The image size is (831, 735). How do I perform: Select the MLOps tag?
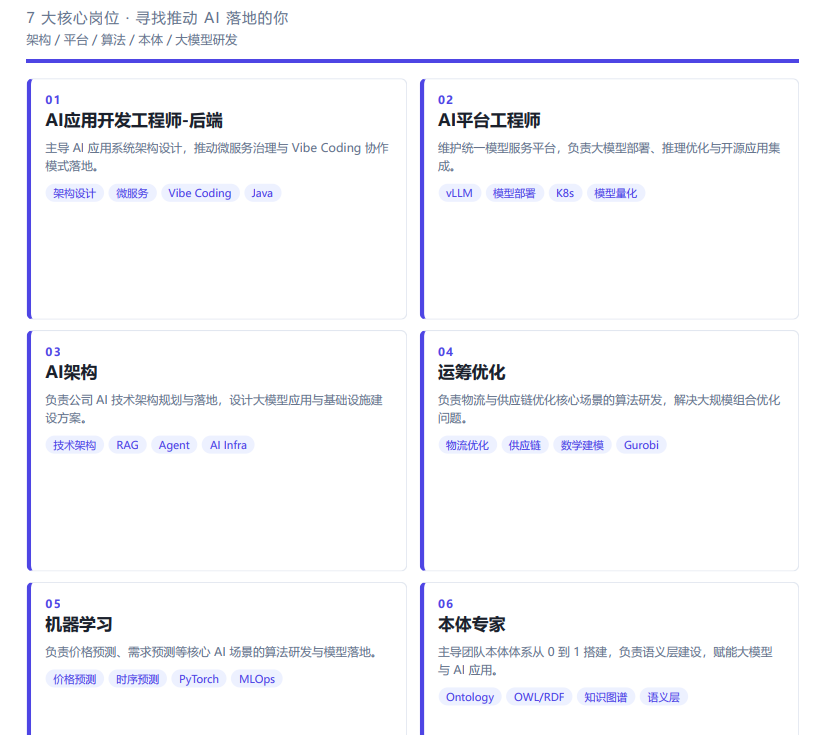pyautogui.click(x=257, y=679)
